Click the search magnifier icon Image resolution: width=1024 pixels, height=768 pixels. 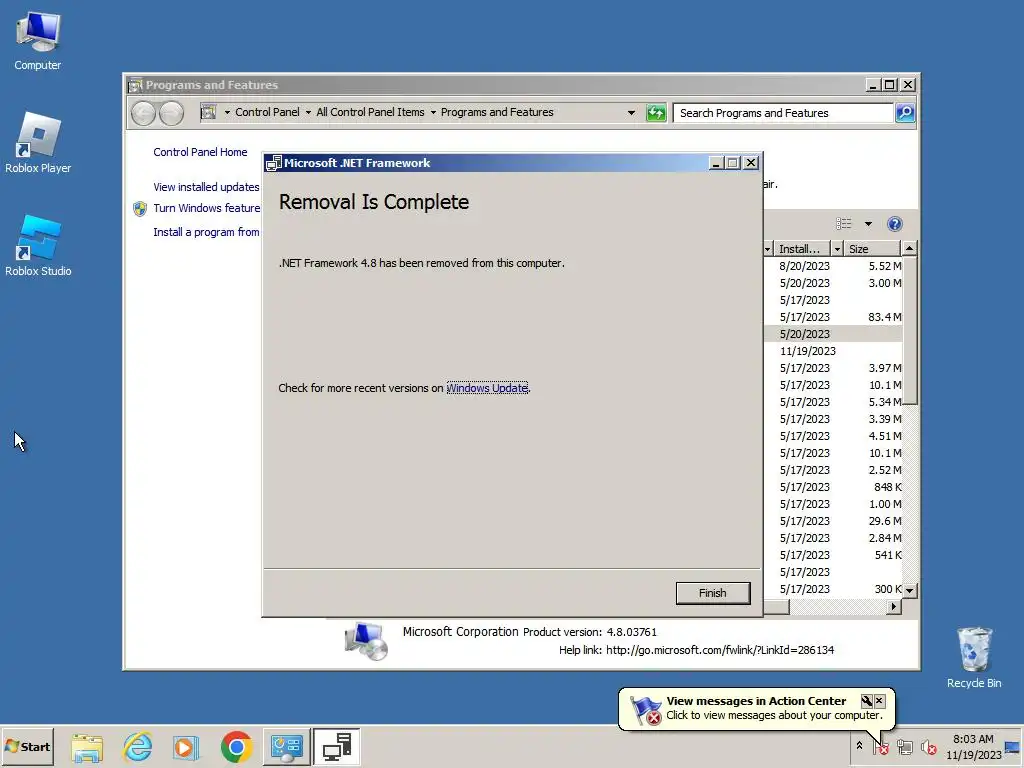pos(904,113)
